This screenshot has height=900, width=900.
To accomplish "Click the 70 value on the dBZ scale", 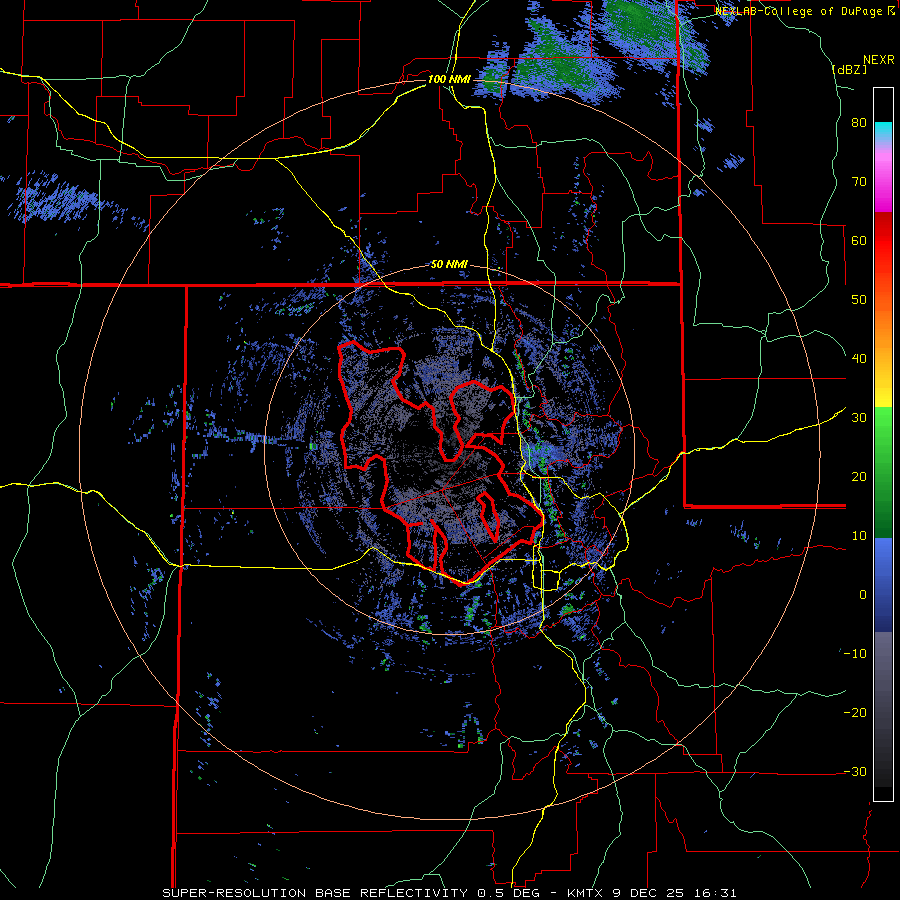I will click(859, 181).
